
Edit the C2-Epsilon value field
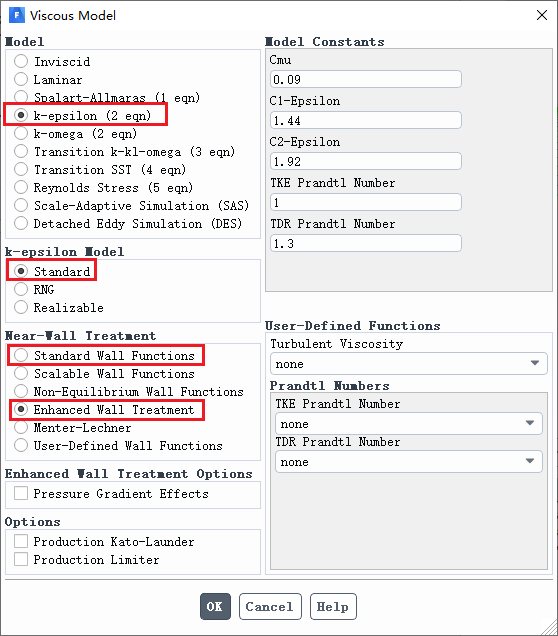point(366,161)
